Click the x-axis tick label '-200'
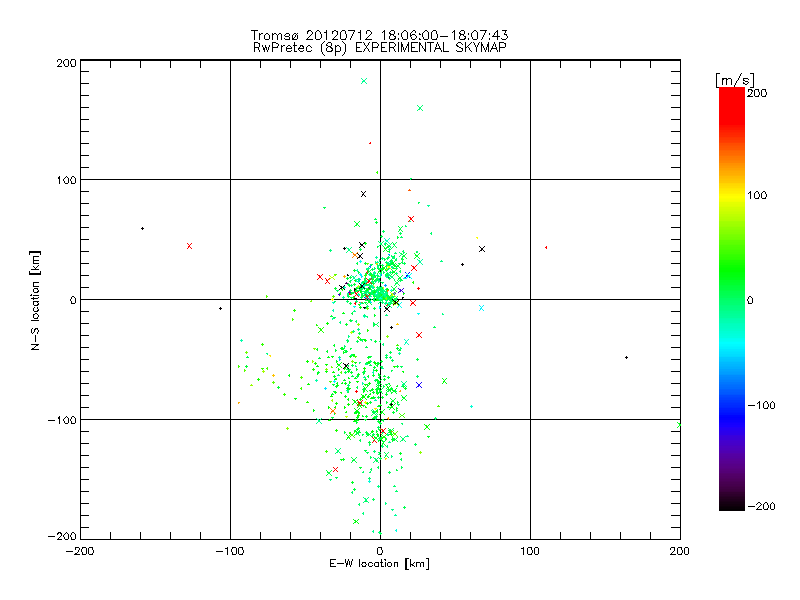800x600 pixels. click(x=80, y=551)
